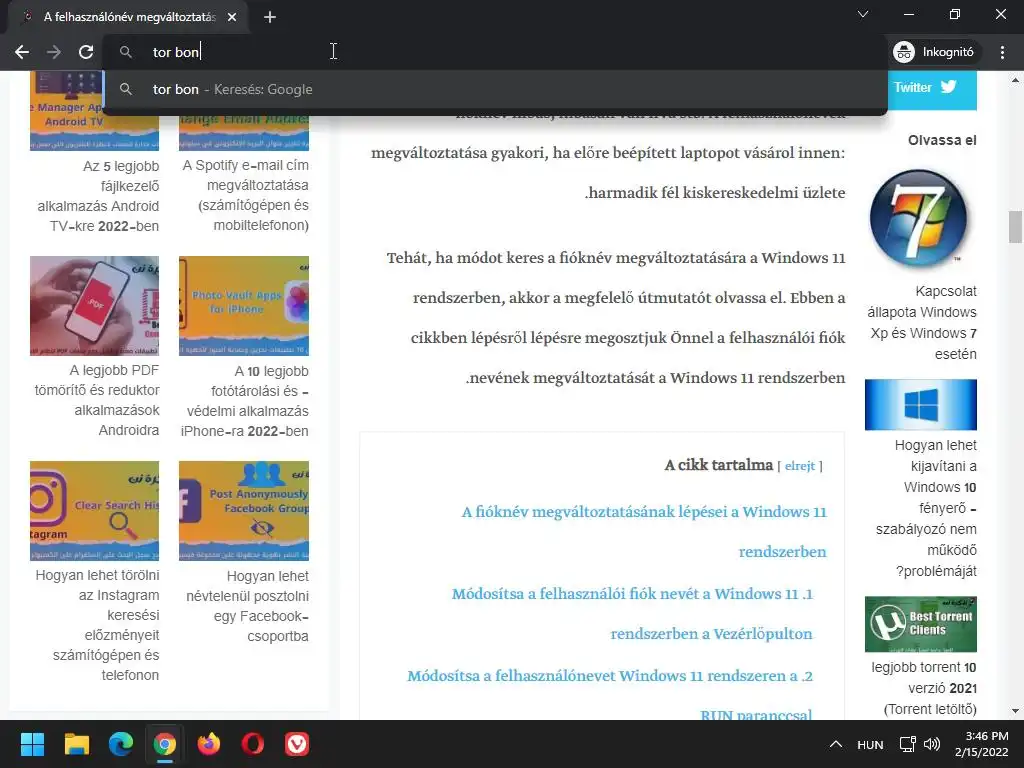Open the Instagram 'Clear Search History' thumbnail
Screen dimensions: 1024x768
point(95,511)
